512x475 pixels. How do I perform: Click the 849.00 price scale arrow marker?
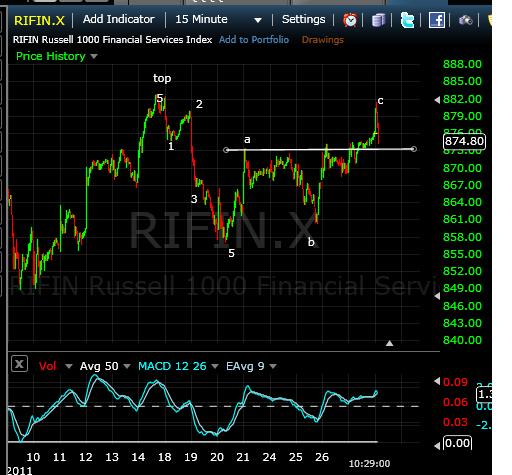coord(437,296)
